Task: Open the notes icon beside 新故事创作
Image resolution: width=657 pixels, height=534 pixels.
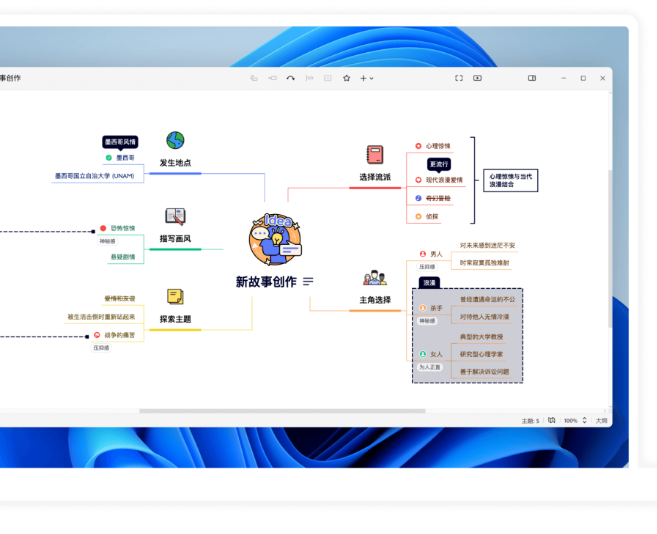Action: tap(308, 282)
